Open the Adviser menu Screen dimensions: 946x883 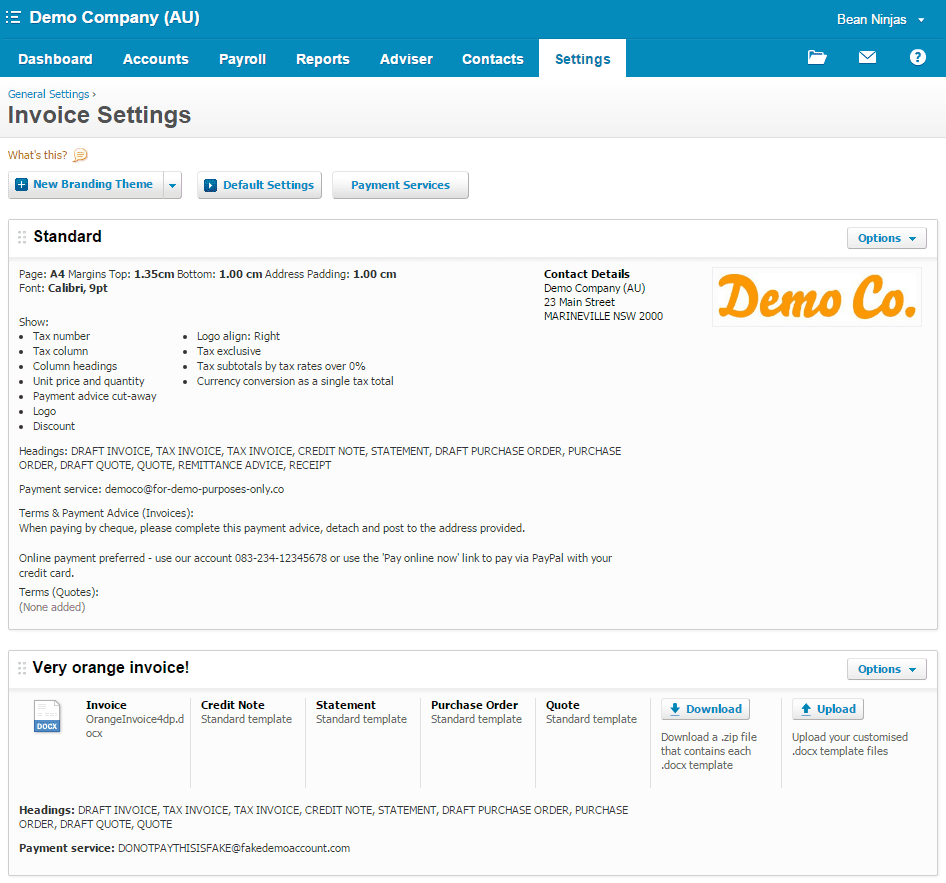406,59
